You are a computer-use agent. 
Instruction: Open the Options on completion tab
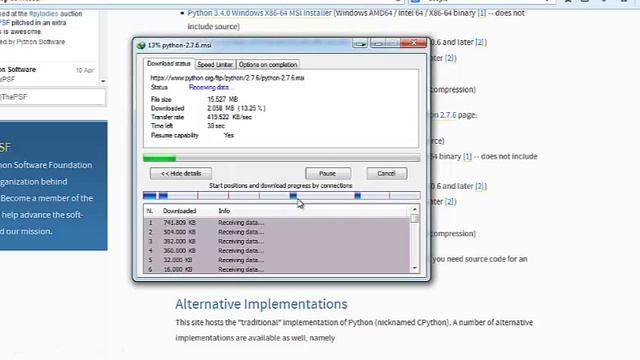[268, 64]
